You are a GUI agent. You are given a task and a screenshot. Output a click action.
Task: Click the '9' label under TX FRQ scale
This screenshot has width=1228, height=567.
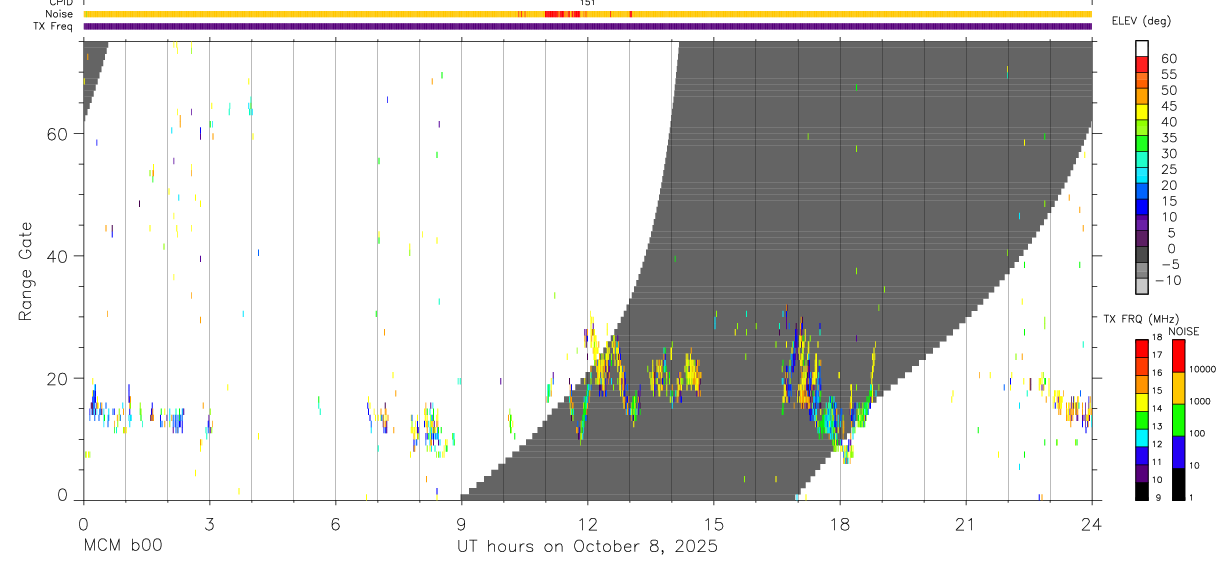click(x=1157, y=497)
